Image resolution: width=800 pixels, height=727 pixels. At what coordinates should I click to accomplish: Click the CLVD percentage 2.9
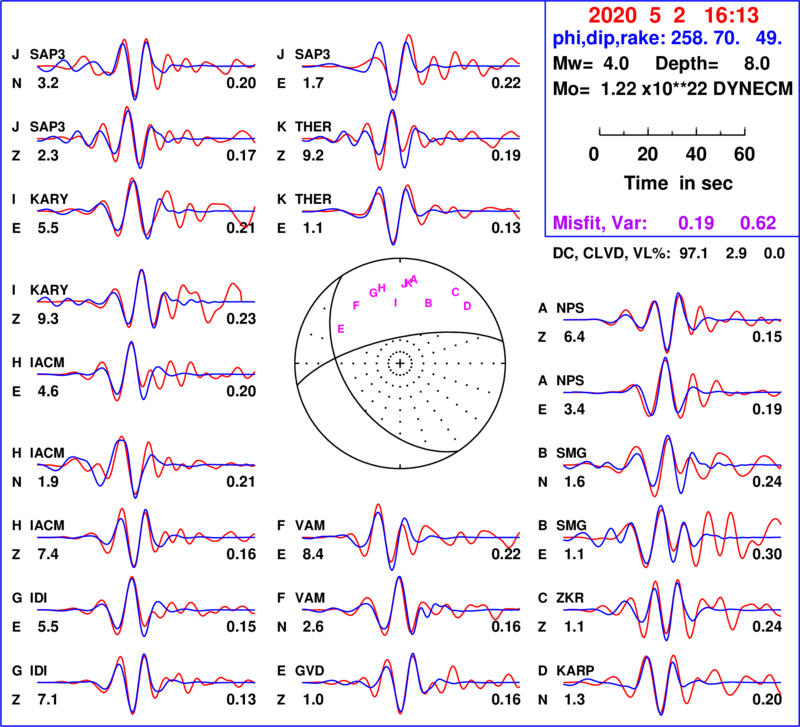[736, 254]
